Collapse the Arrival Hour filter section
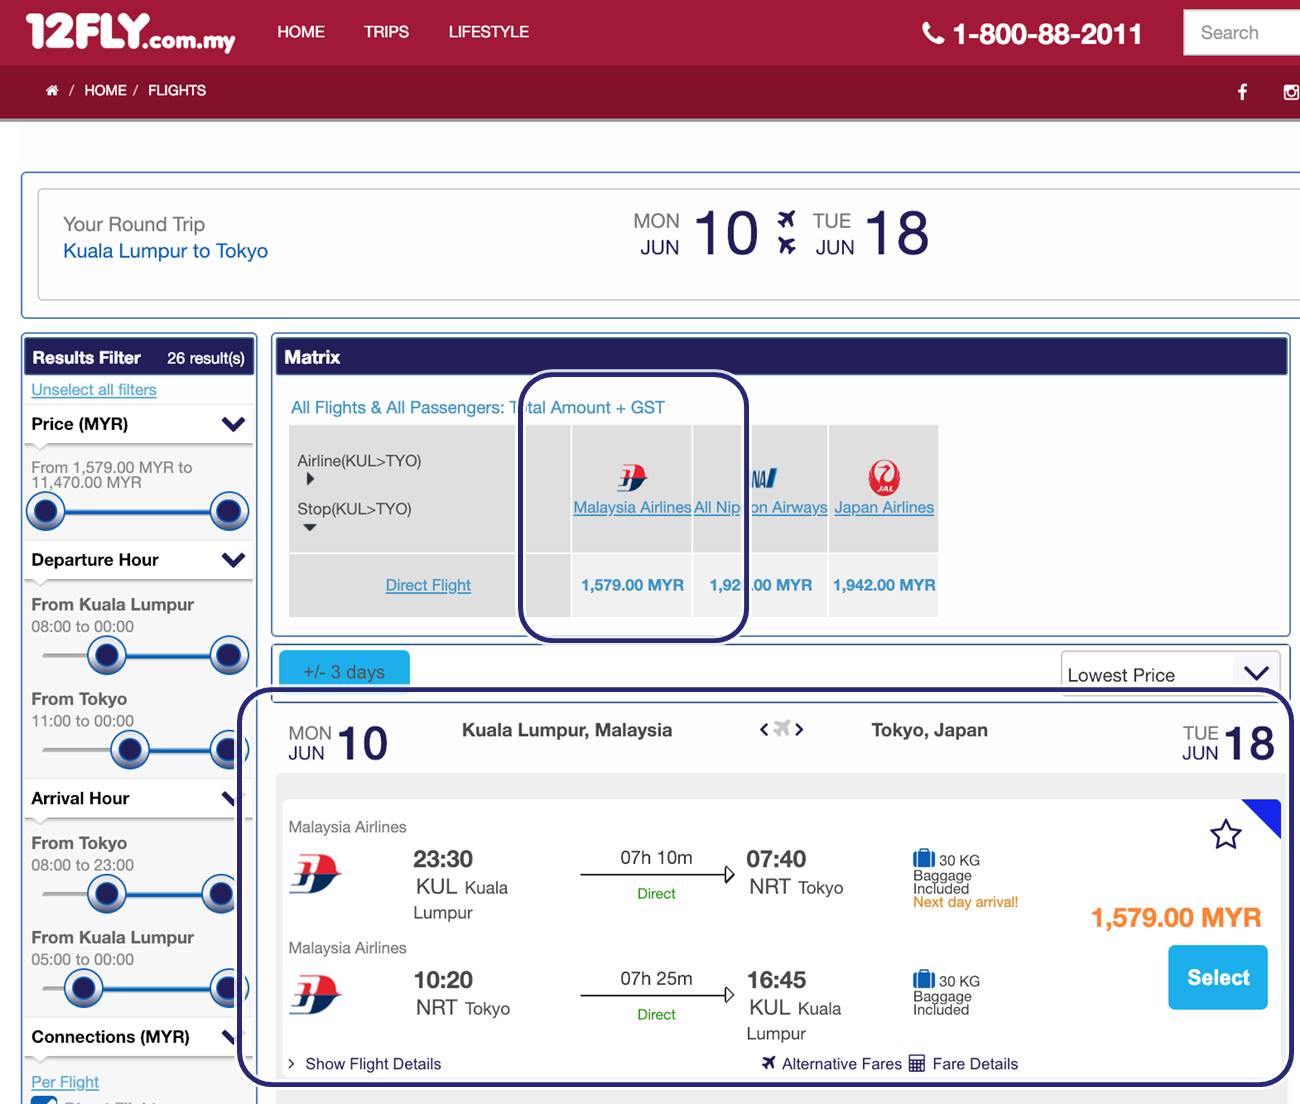The width and height of the screenshot is (1300, 1104). tap(229, 798)
